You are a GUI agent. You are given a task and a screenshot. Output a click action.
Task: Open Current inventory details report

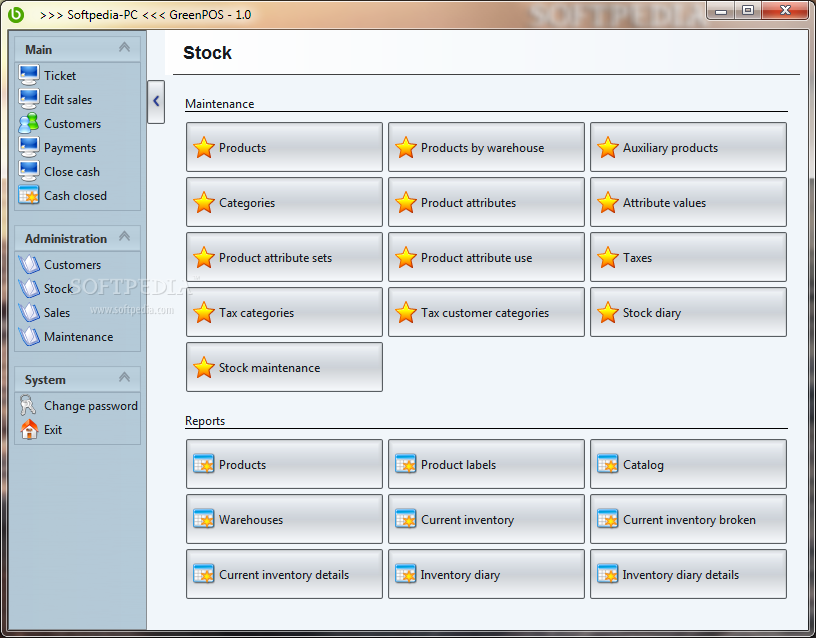(284, 574)
